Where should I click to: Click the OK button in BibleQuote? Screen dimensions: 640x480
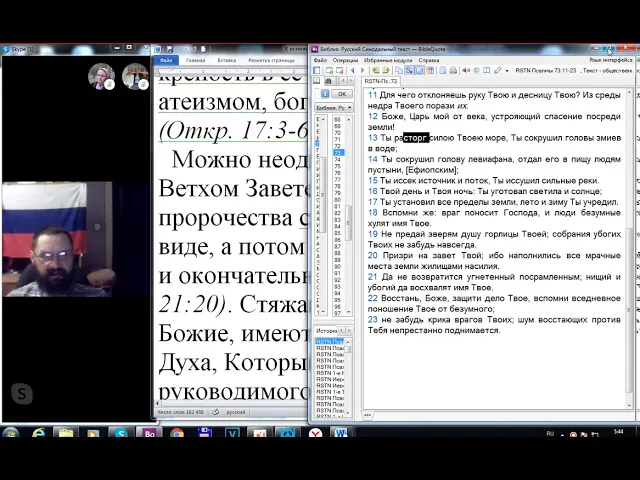click(x=342, y=94)
